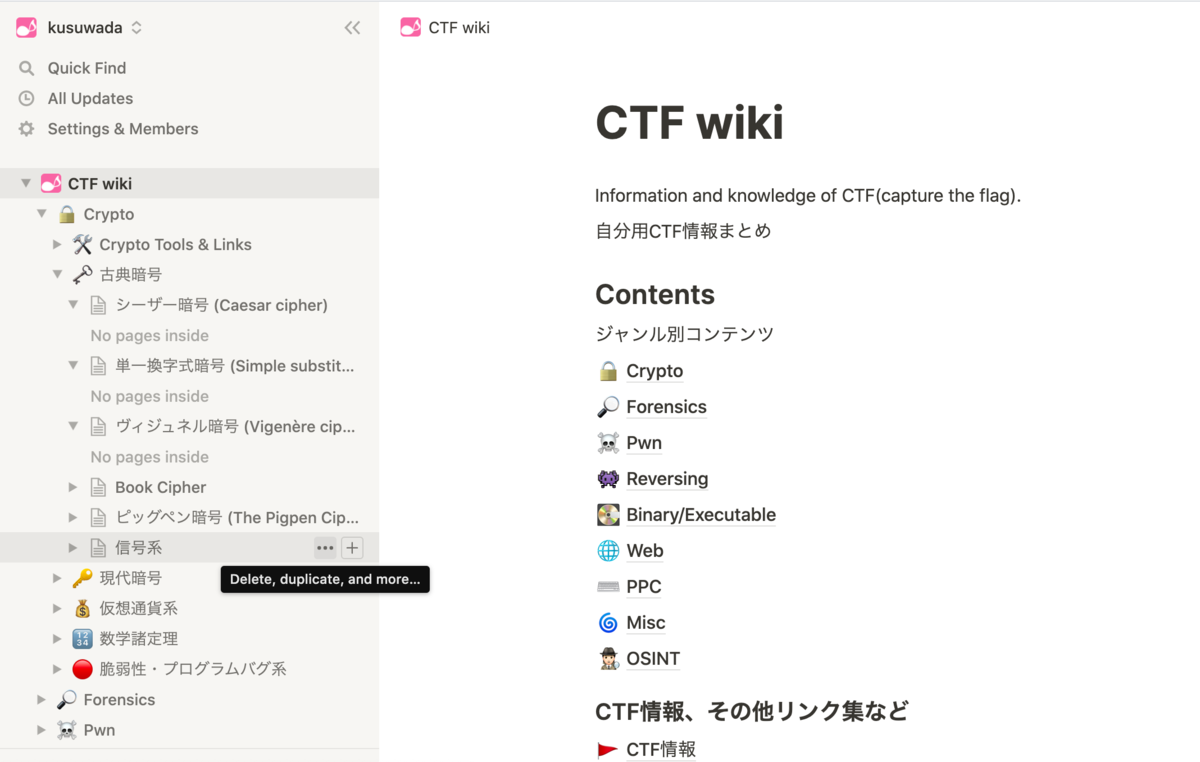Open the Misc link in Contents
Image resolution: width=1200 pixels, height=762 pixels.
tap(646, 623)
